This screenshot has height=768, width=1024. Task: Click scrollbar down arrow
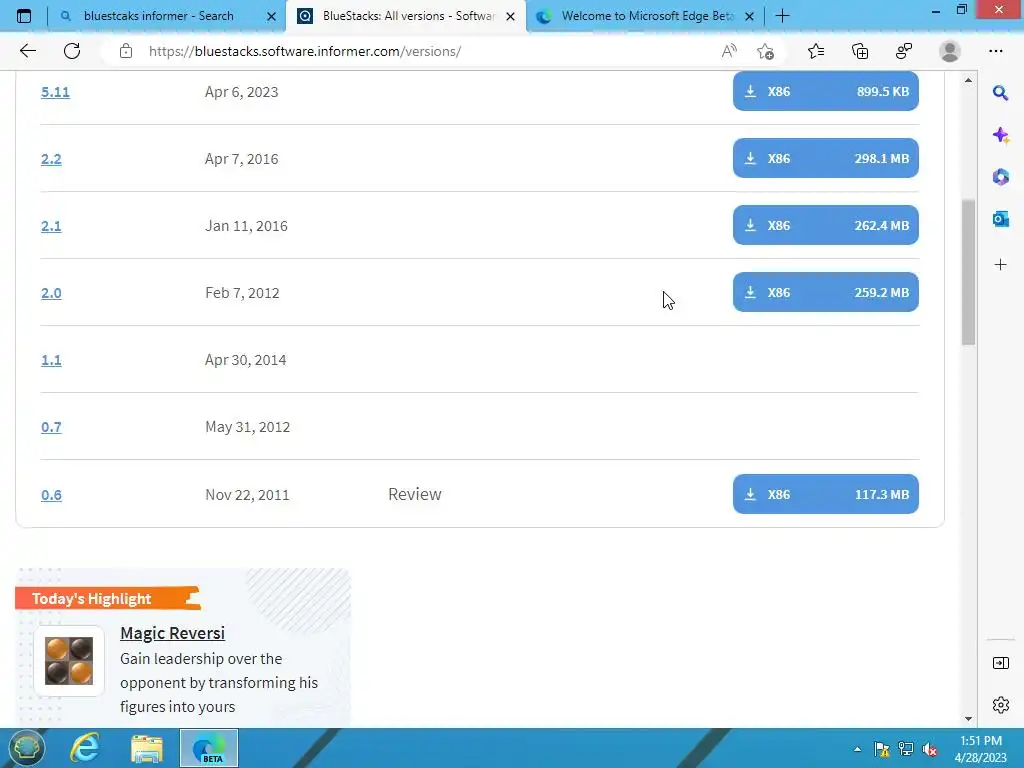(968, 718)
